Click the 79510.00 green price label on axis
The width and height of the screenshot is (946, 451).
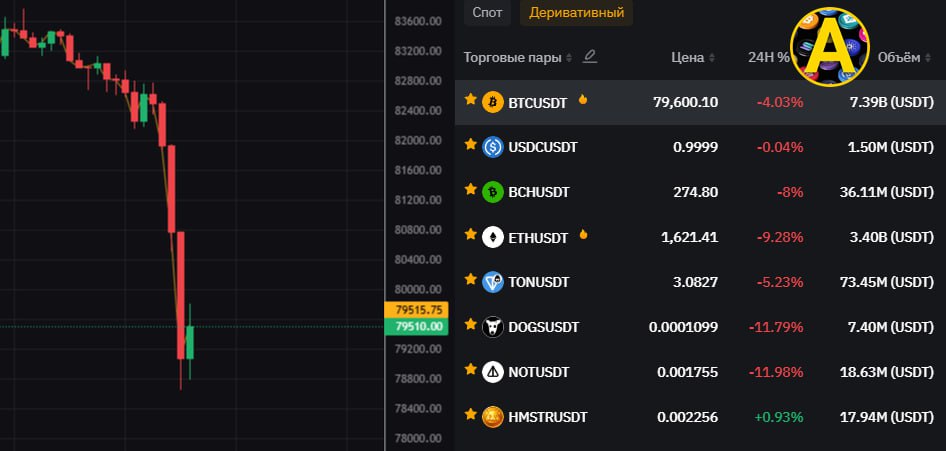pos(416,327)
